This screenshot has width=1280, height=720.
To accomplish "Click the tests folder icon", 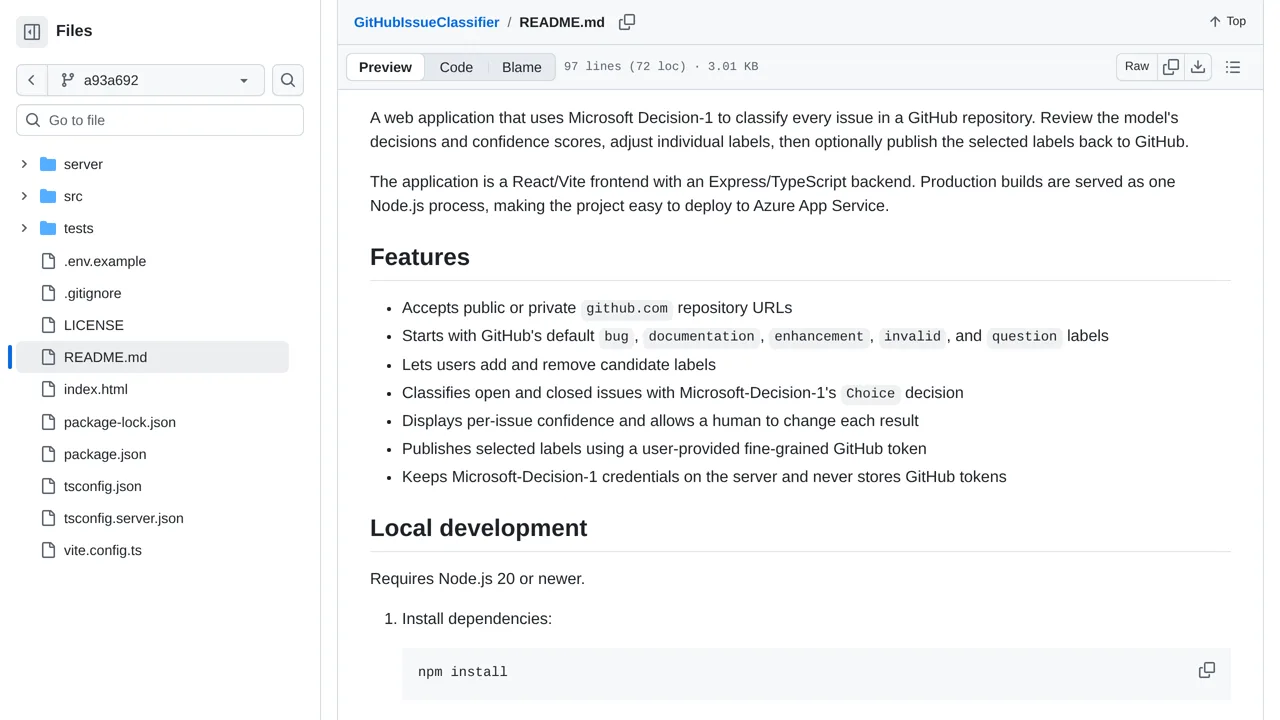I will tap(48, 228).
